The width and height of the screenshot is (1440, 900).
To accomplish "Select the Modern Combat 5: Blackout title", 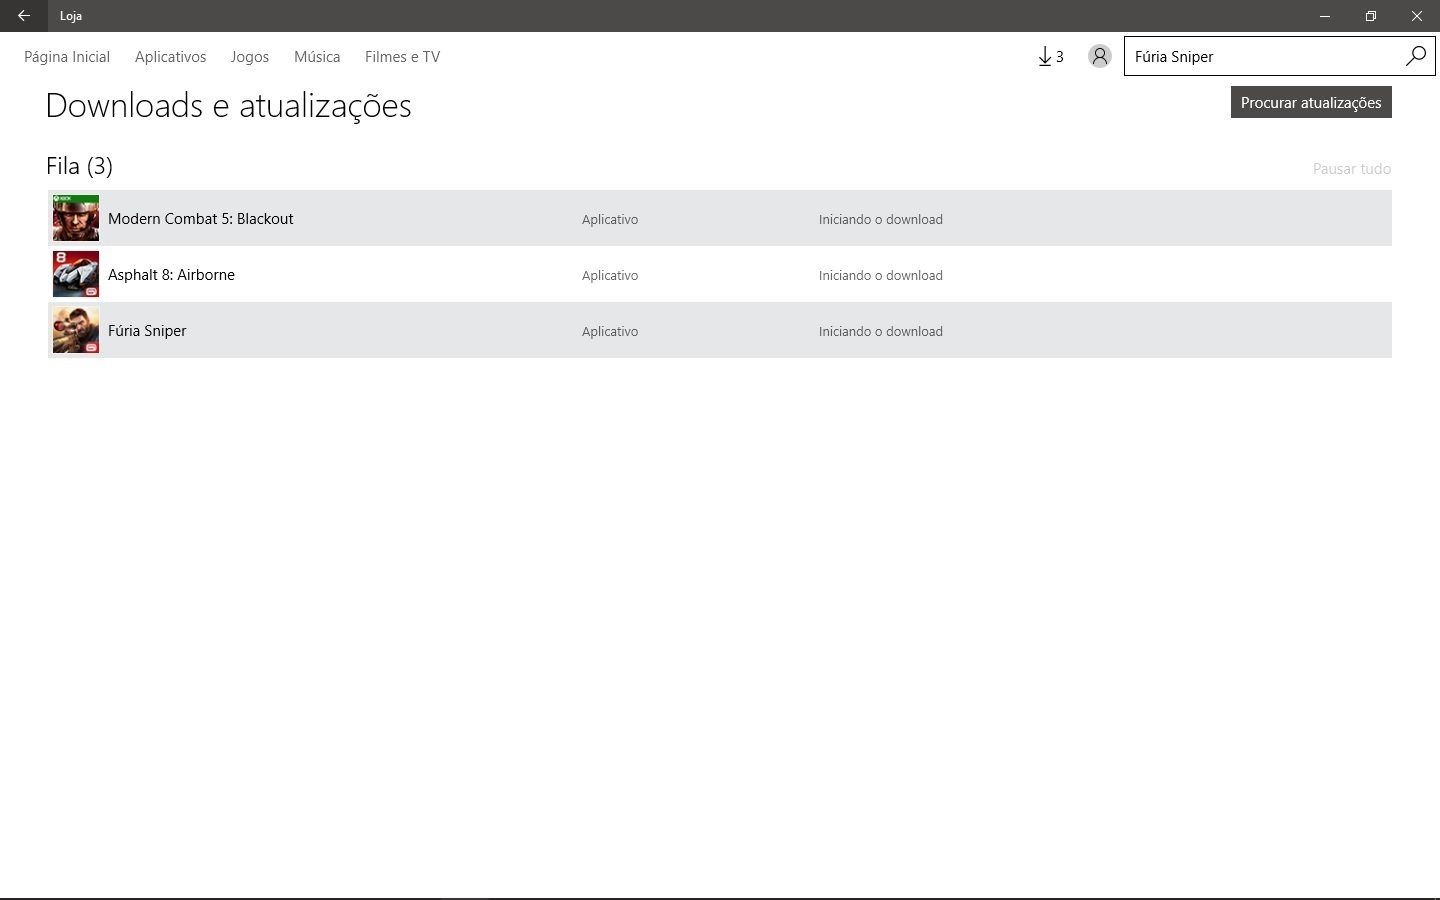I will tap(201, 219).
